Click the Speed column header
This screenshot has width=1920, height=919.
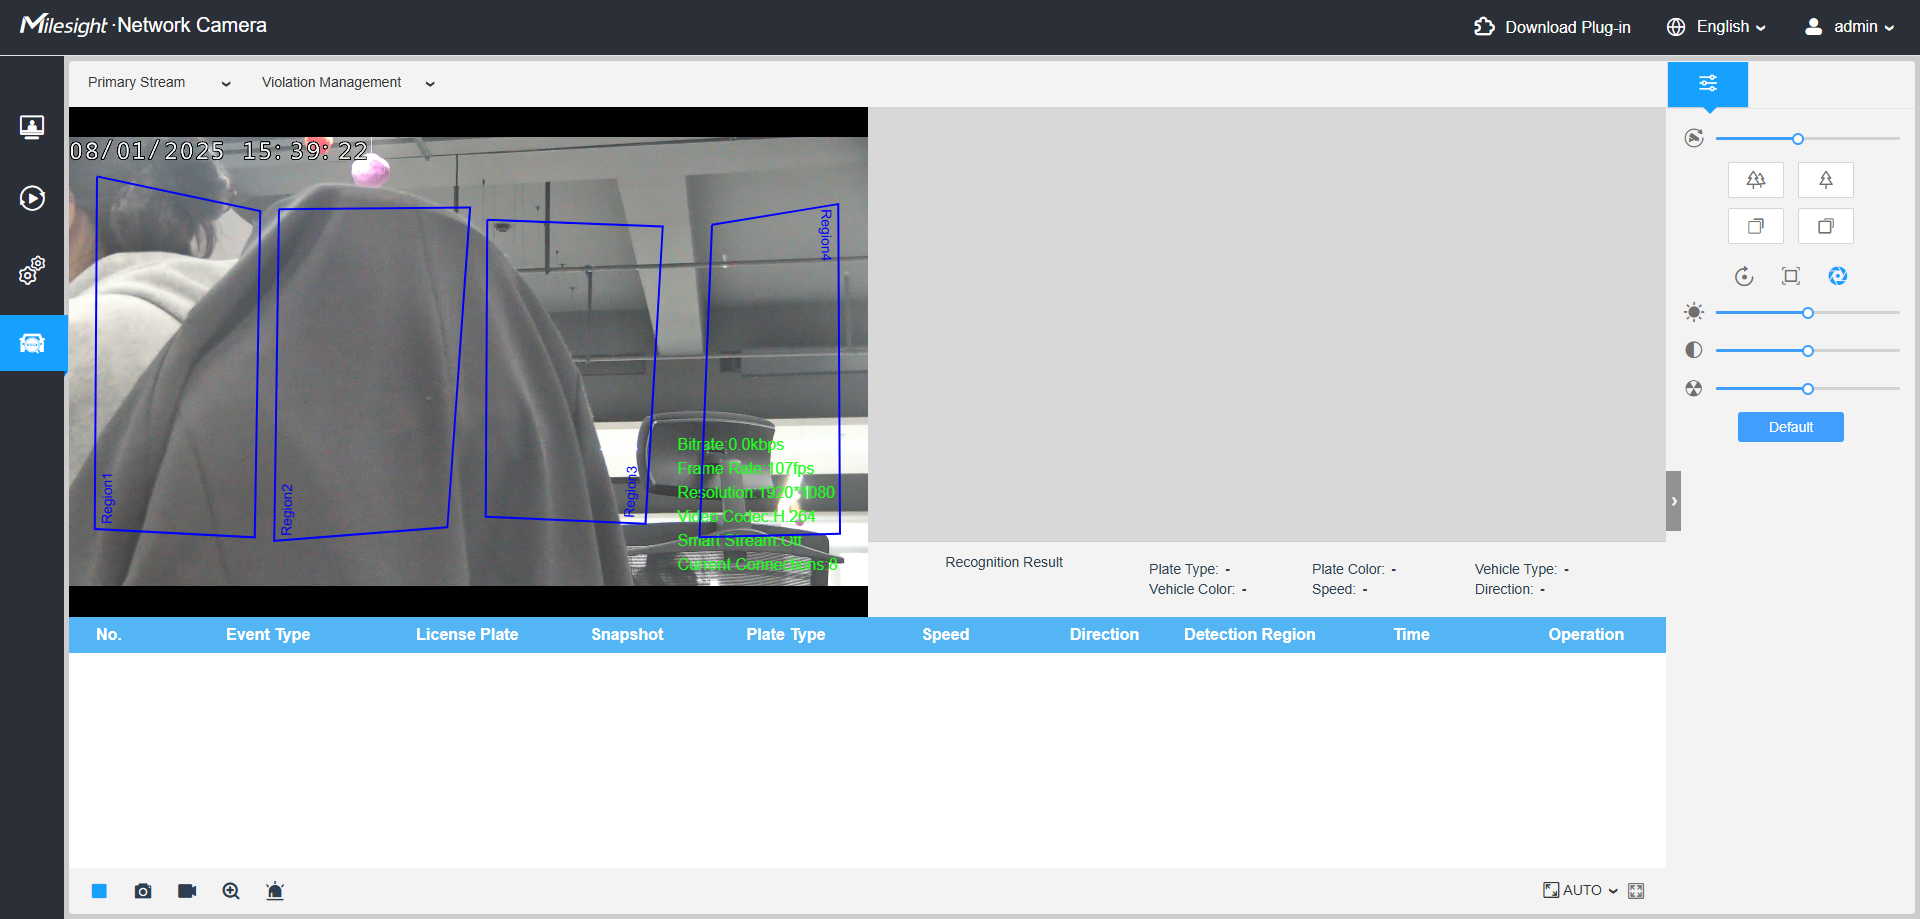946,635
